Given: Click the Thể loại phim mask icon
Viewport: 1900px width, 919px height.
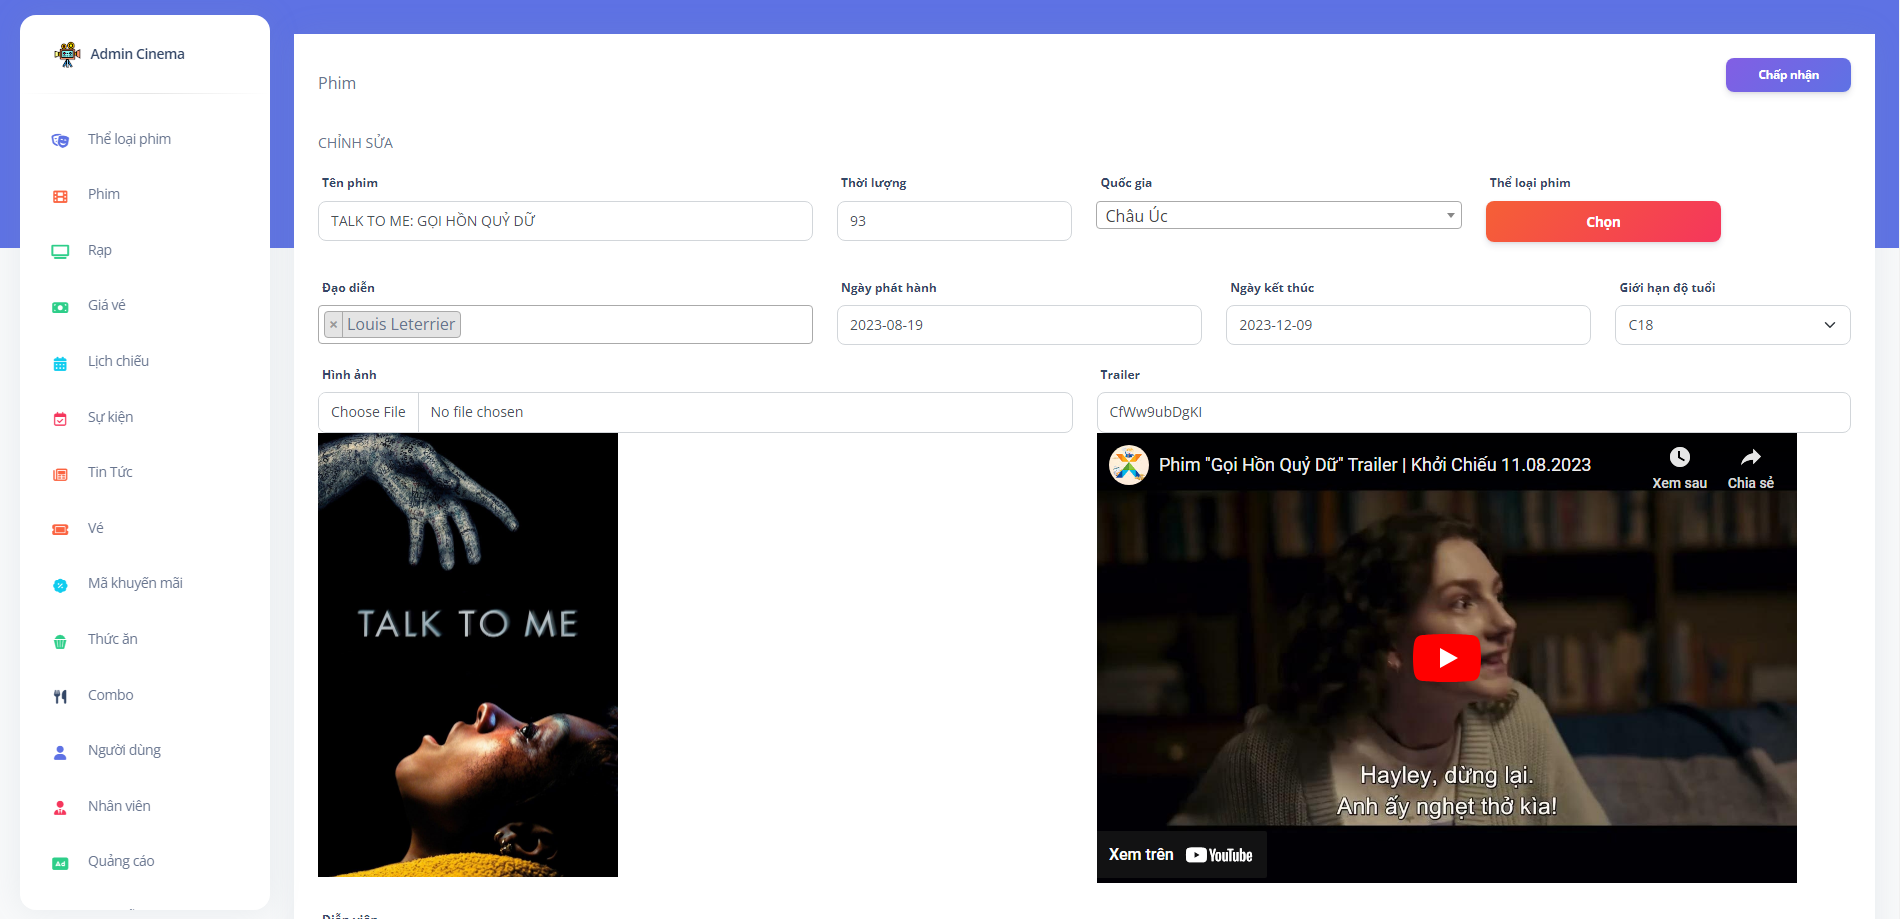Looking at the screenshot, I should tap(60, 140).
